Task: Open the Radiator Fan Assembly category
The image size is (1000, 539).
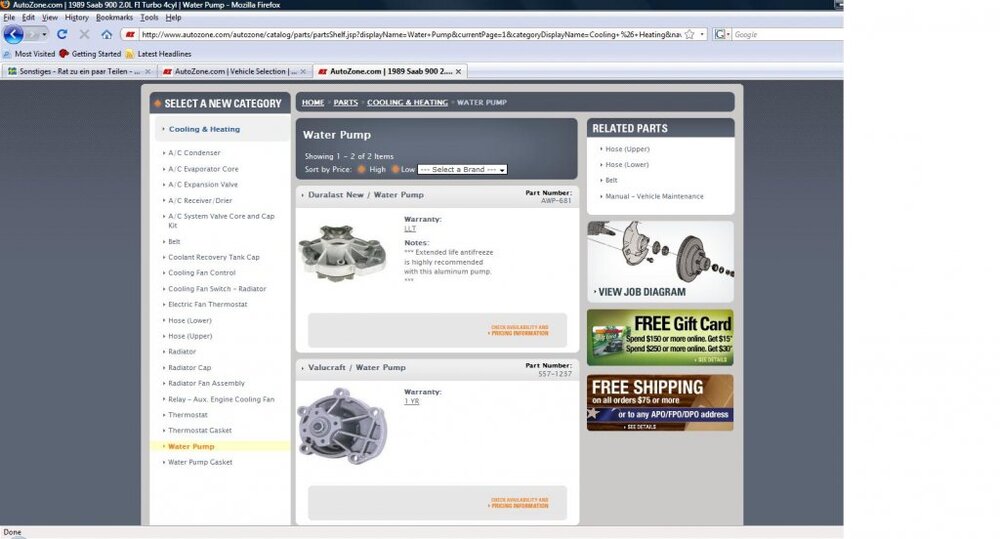Action: pyautogui.click(x=206, y=383)
